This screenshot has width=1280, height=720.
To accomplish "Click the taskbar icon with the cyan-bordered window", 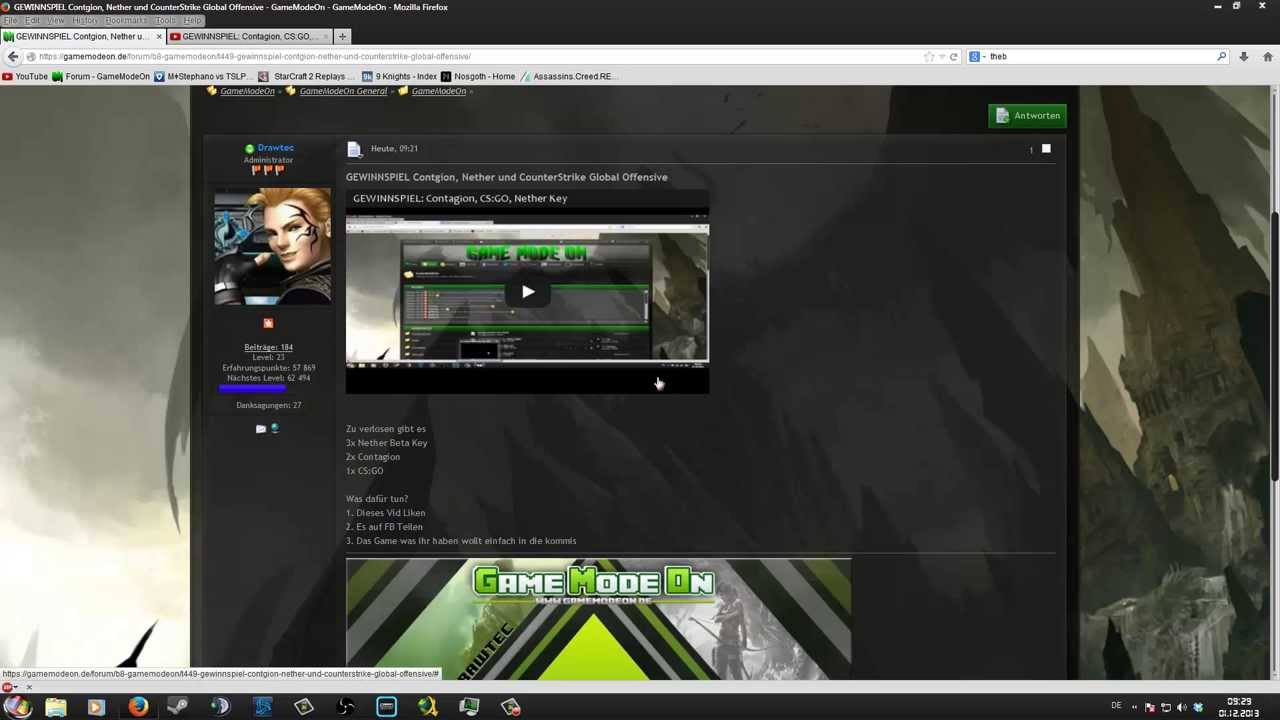I will click(386, 707).
